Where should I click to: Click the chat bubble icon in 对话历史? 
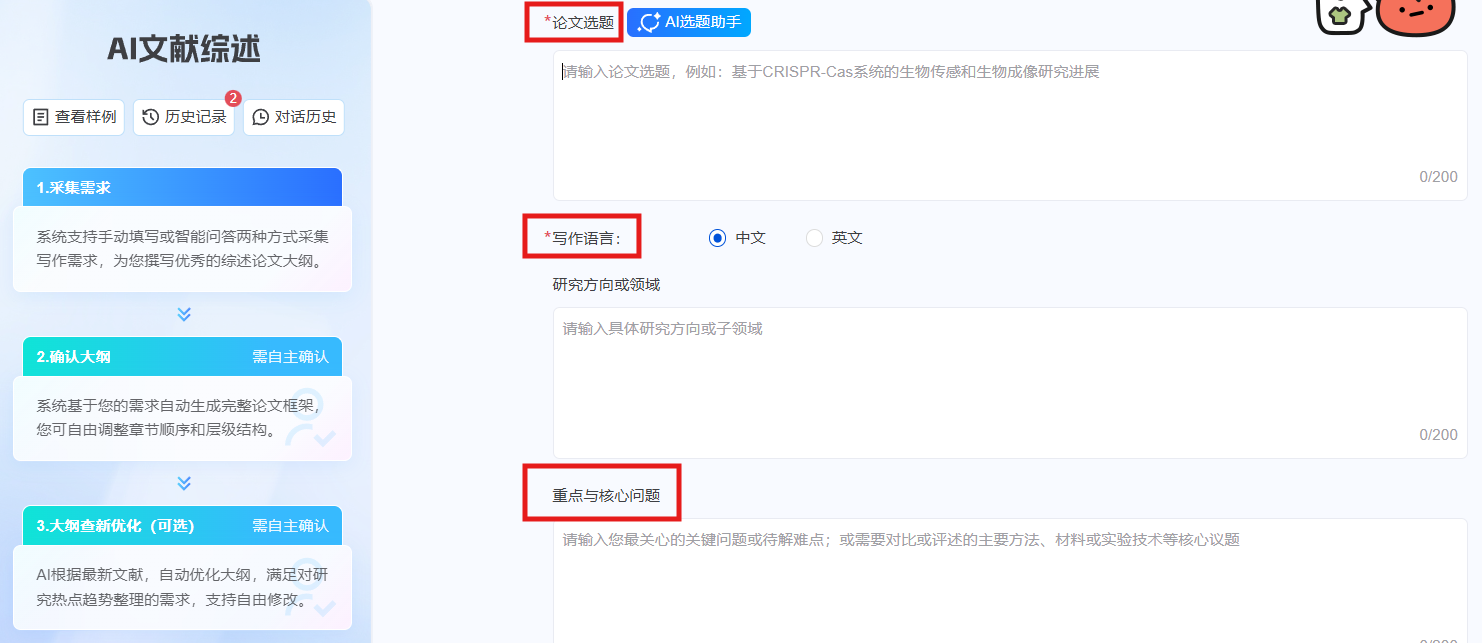point(261,117)
